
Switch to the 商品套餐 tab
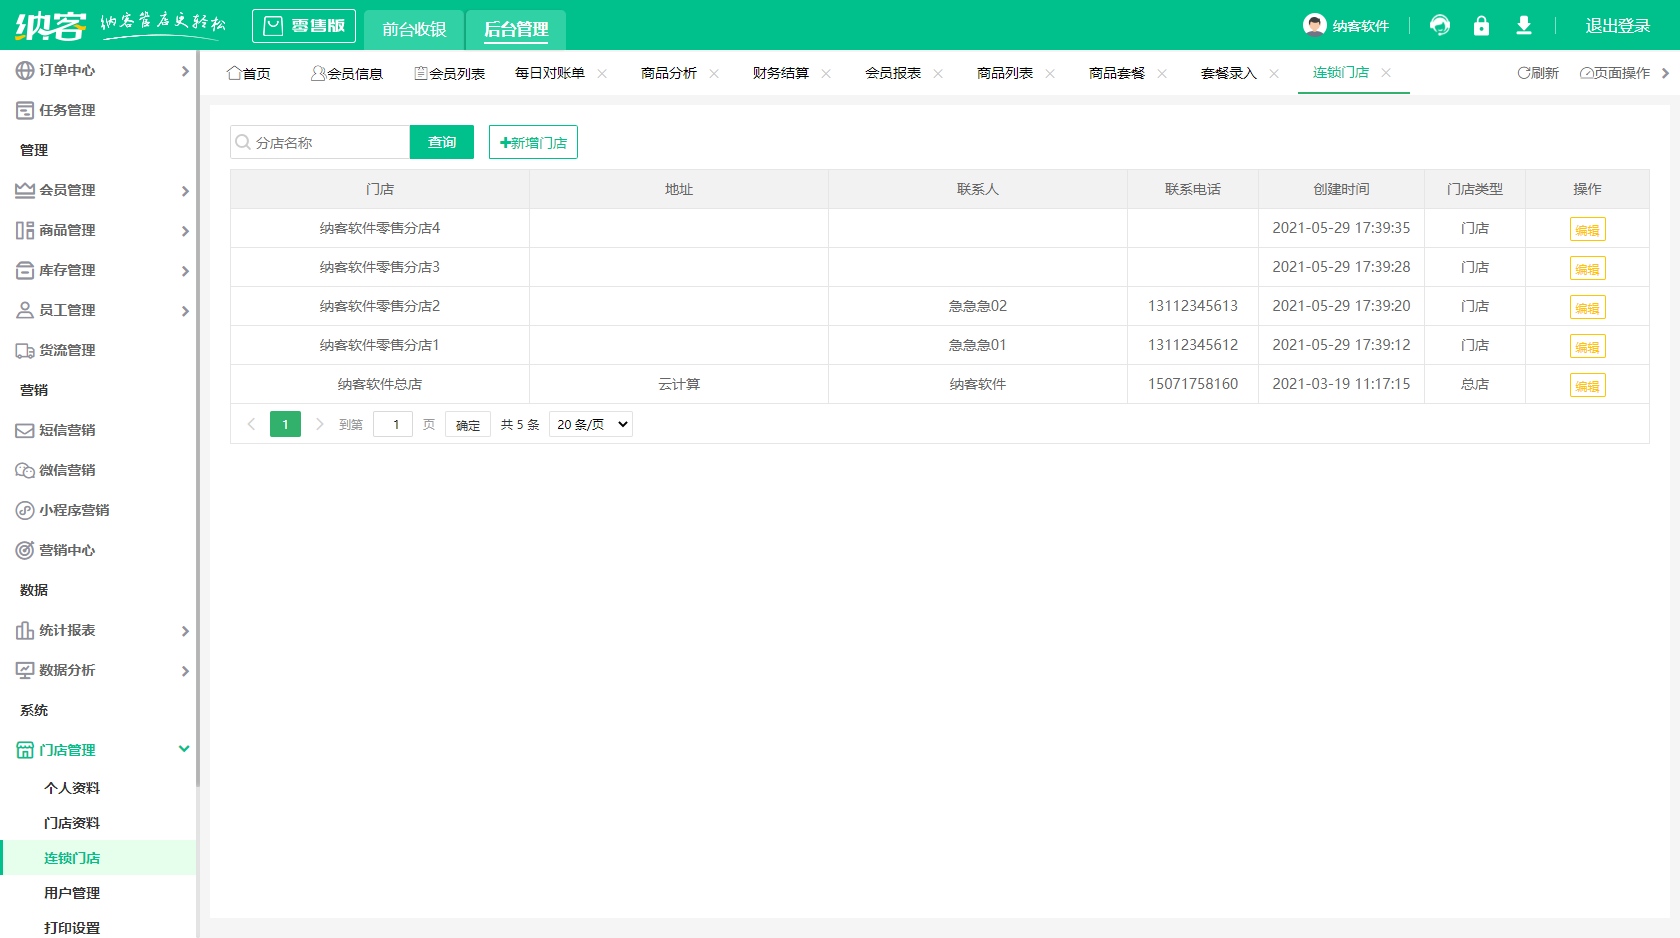click(1117, 72)
